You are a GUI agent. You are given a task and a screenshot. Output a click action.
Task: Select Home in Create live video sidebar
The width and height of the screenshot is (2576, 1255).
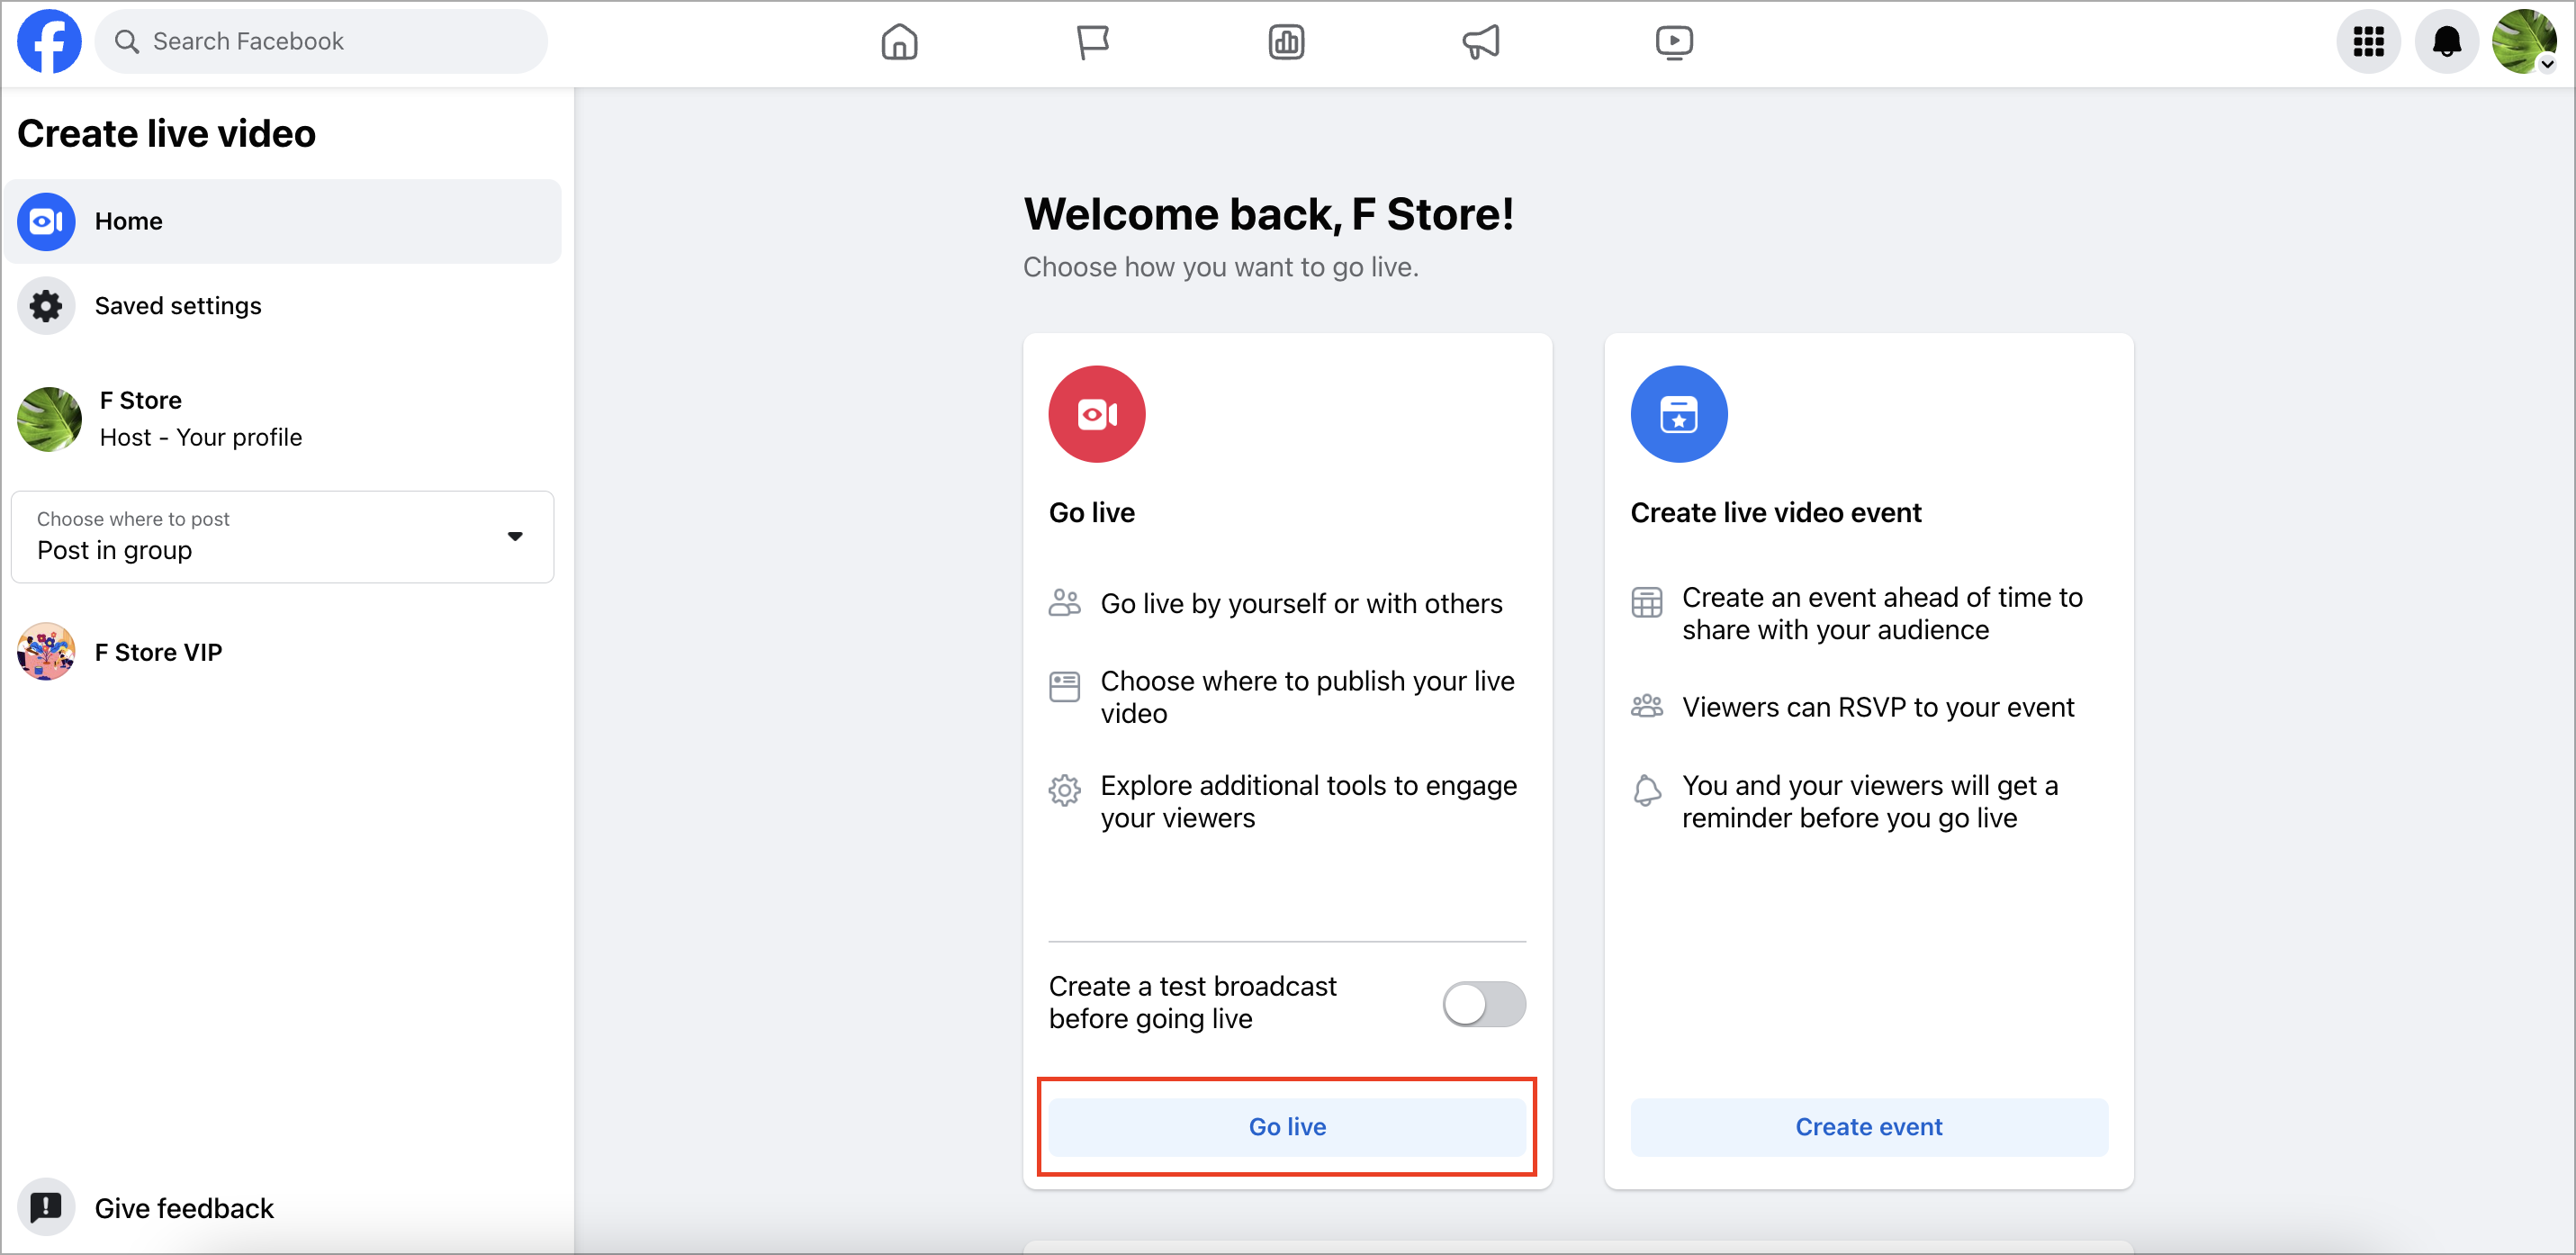283,221
